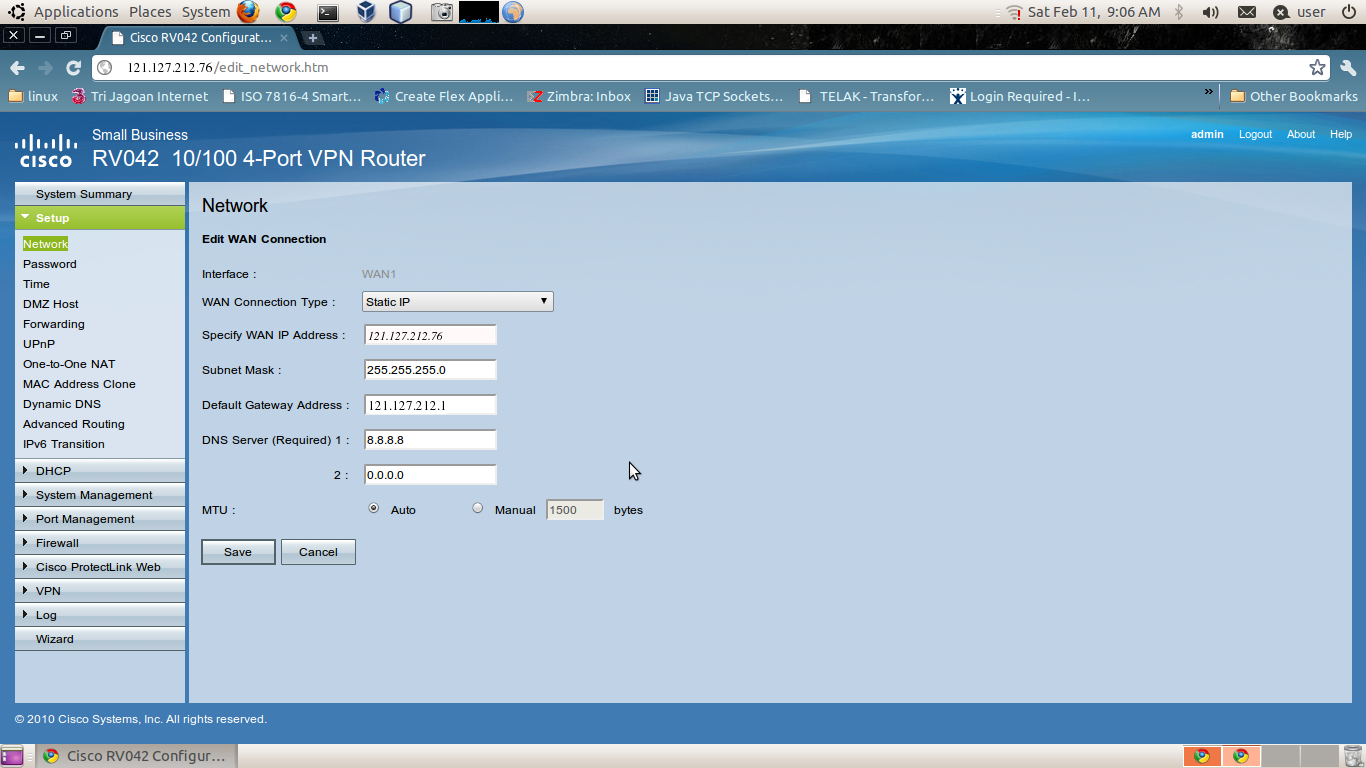Click Logout link in Cisco header

pos(1255,134)
